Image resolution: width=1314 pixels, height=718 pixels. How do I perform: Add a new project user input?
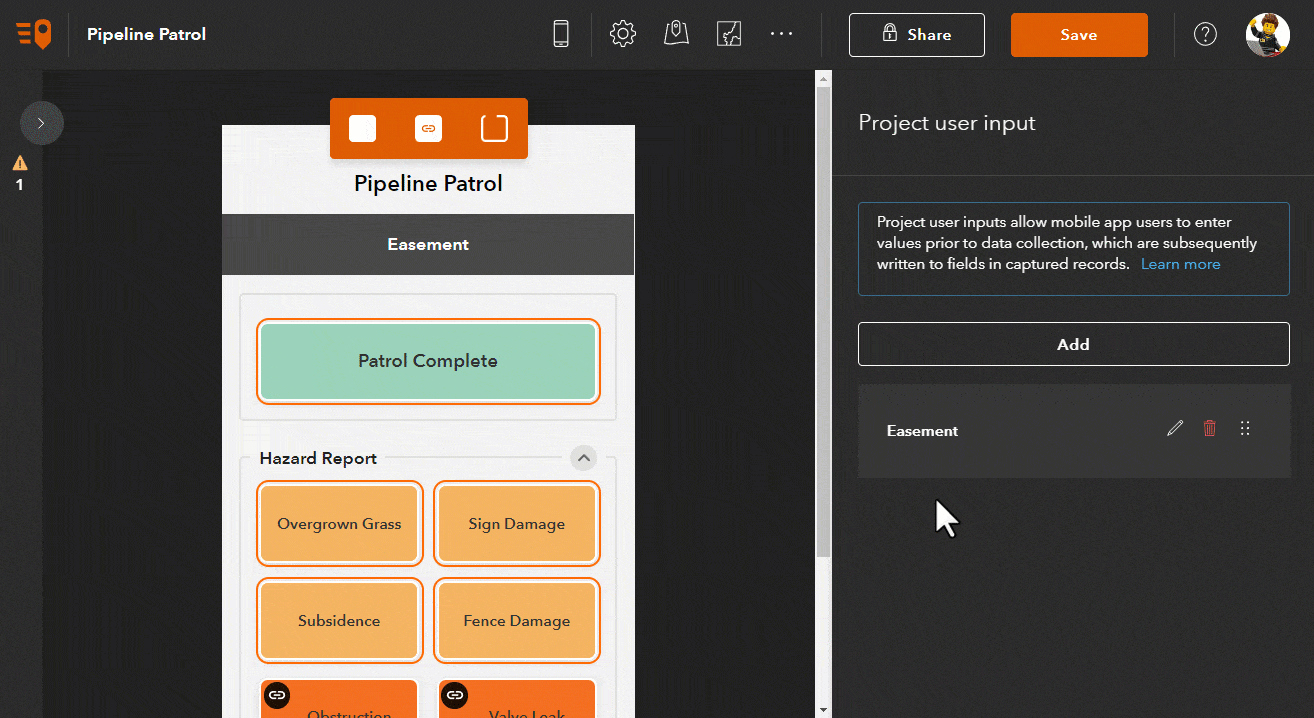point(1073,343)
